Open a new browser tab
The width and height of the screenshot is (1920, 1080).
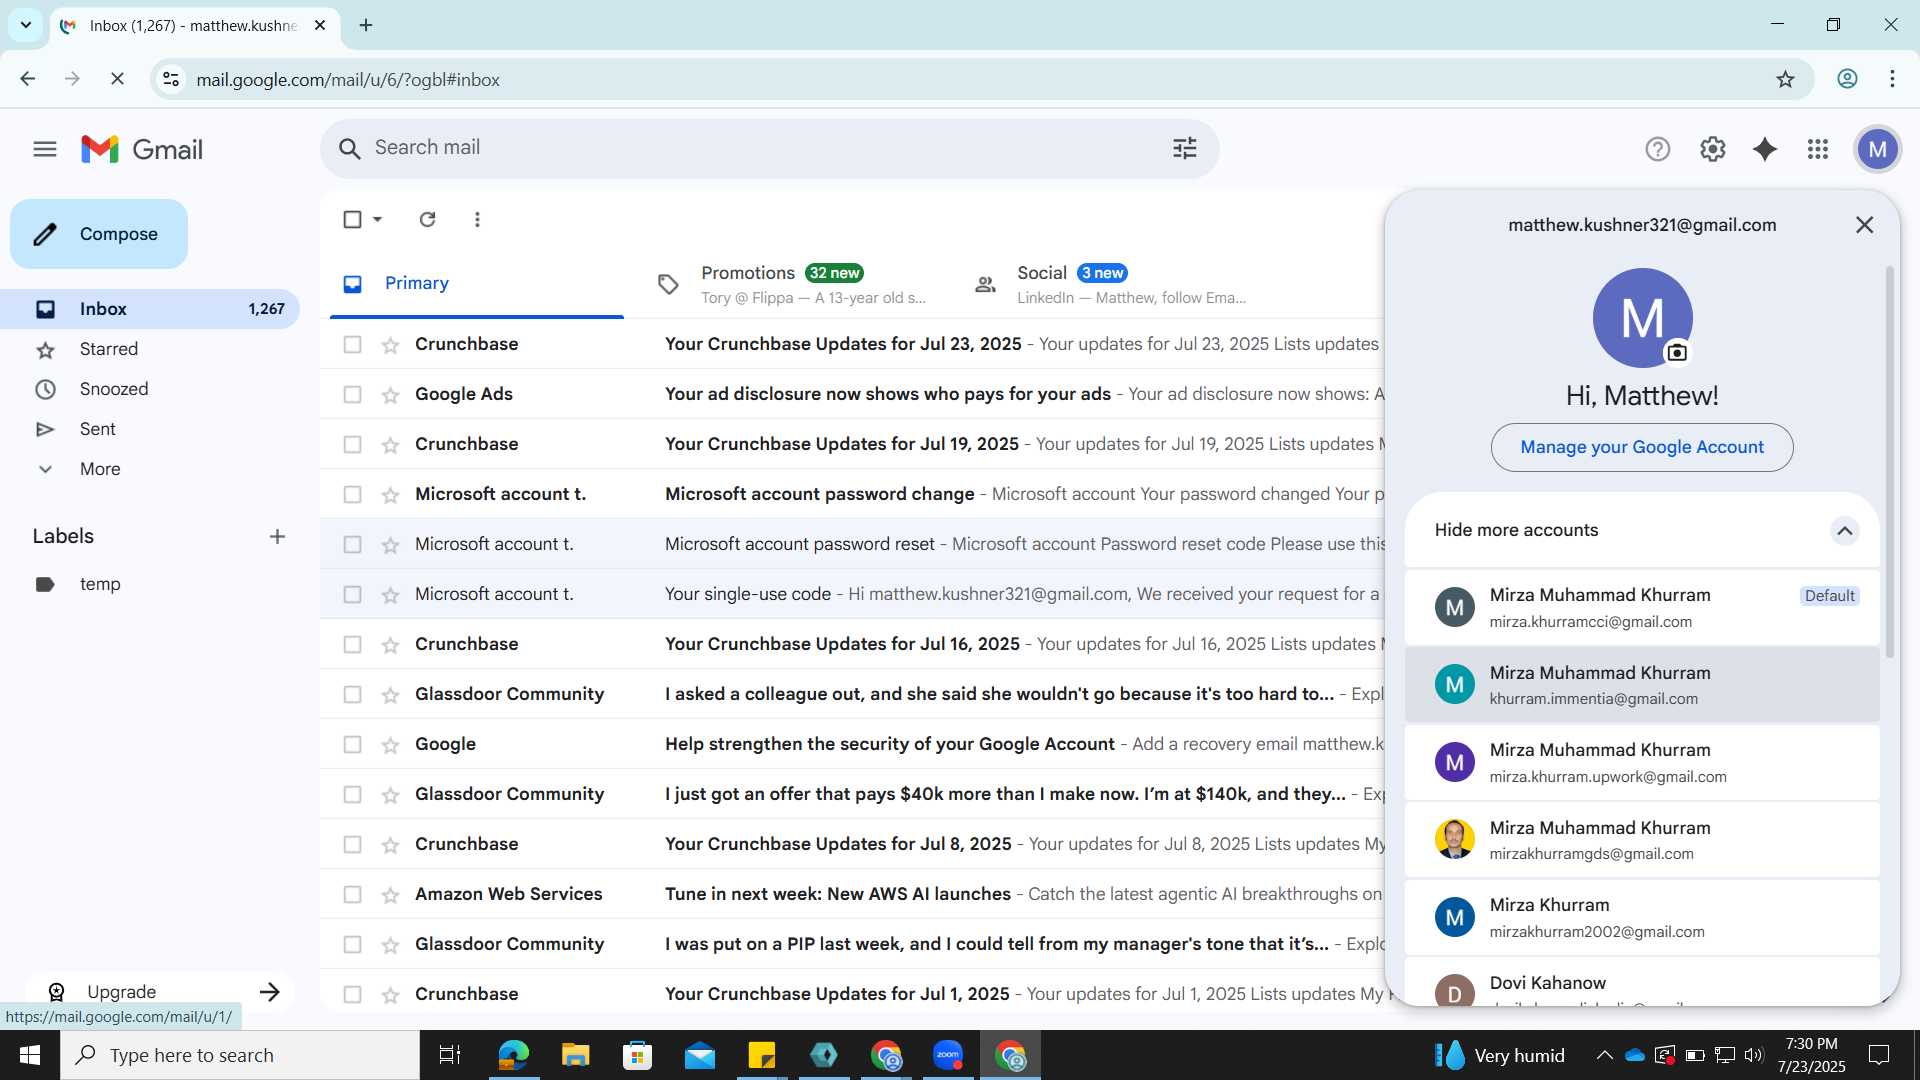[x=366, y=25]
